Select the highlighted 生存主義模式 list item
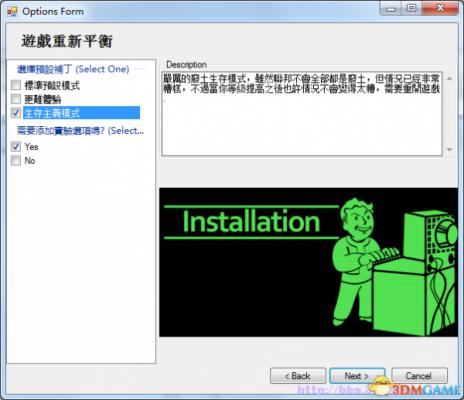The image size is (464, 400). coord(81,113)
